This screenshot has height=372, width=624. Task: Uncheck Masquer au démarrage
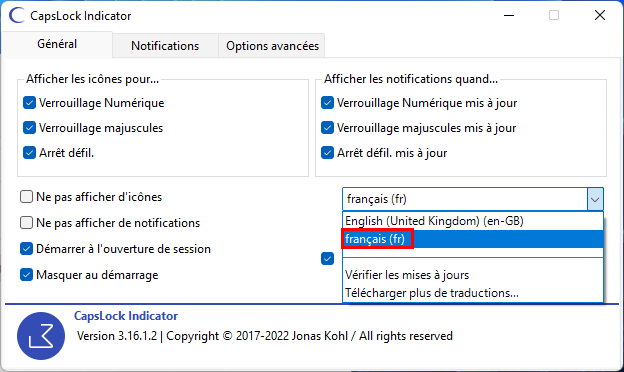pos(26,275)
